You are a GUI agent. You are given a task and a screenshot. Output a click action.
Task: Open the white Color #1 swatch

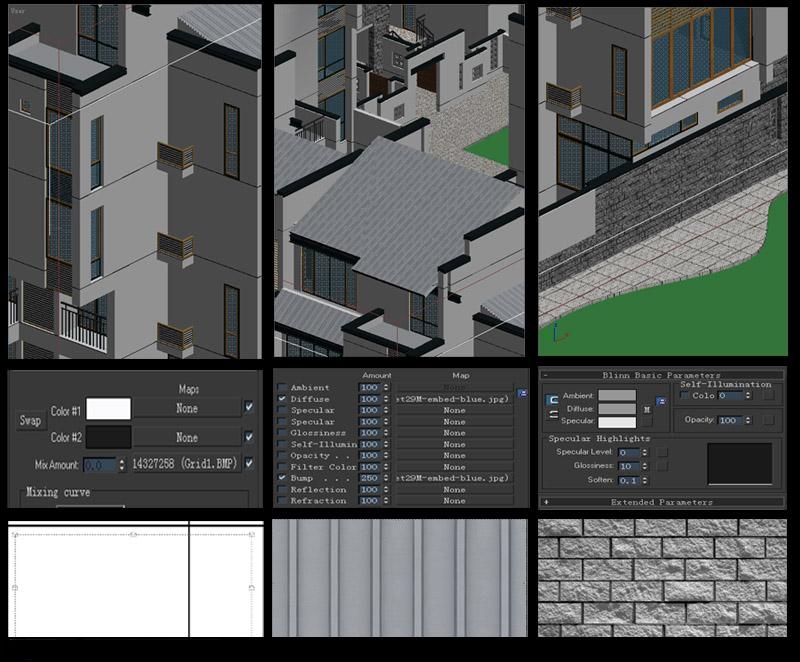pyautogui.click(x=108, y=409)
